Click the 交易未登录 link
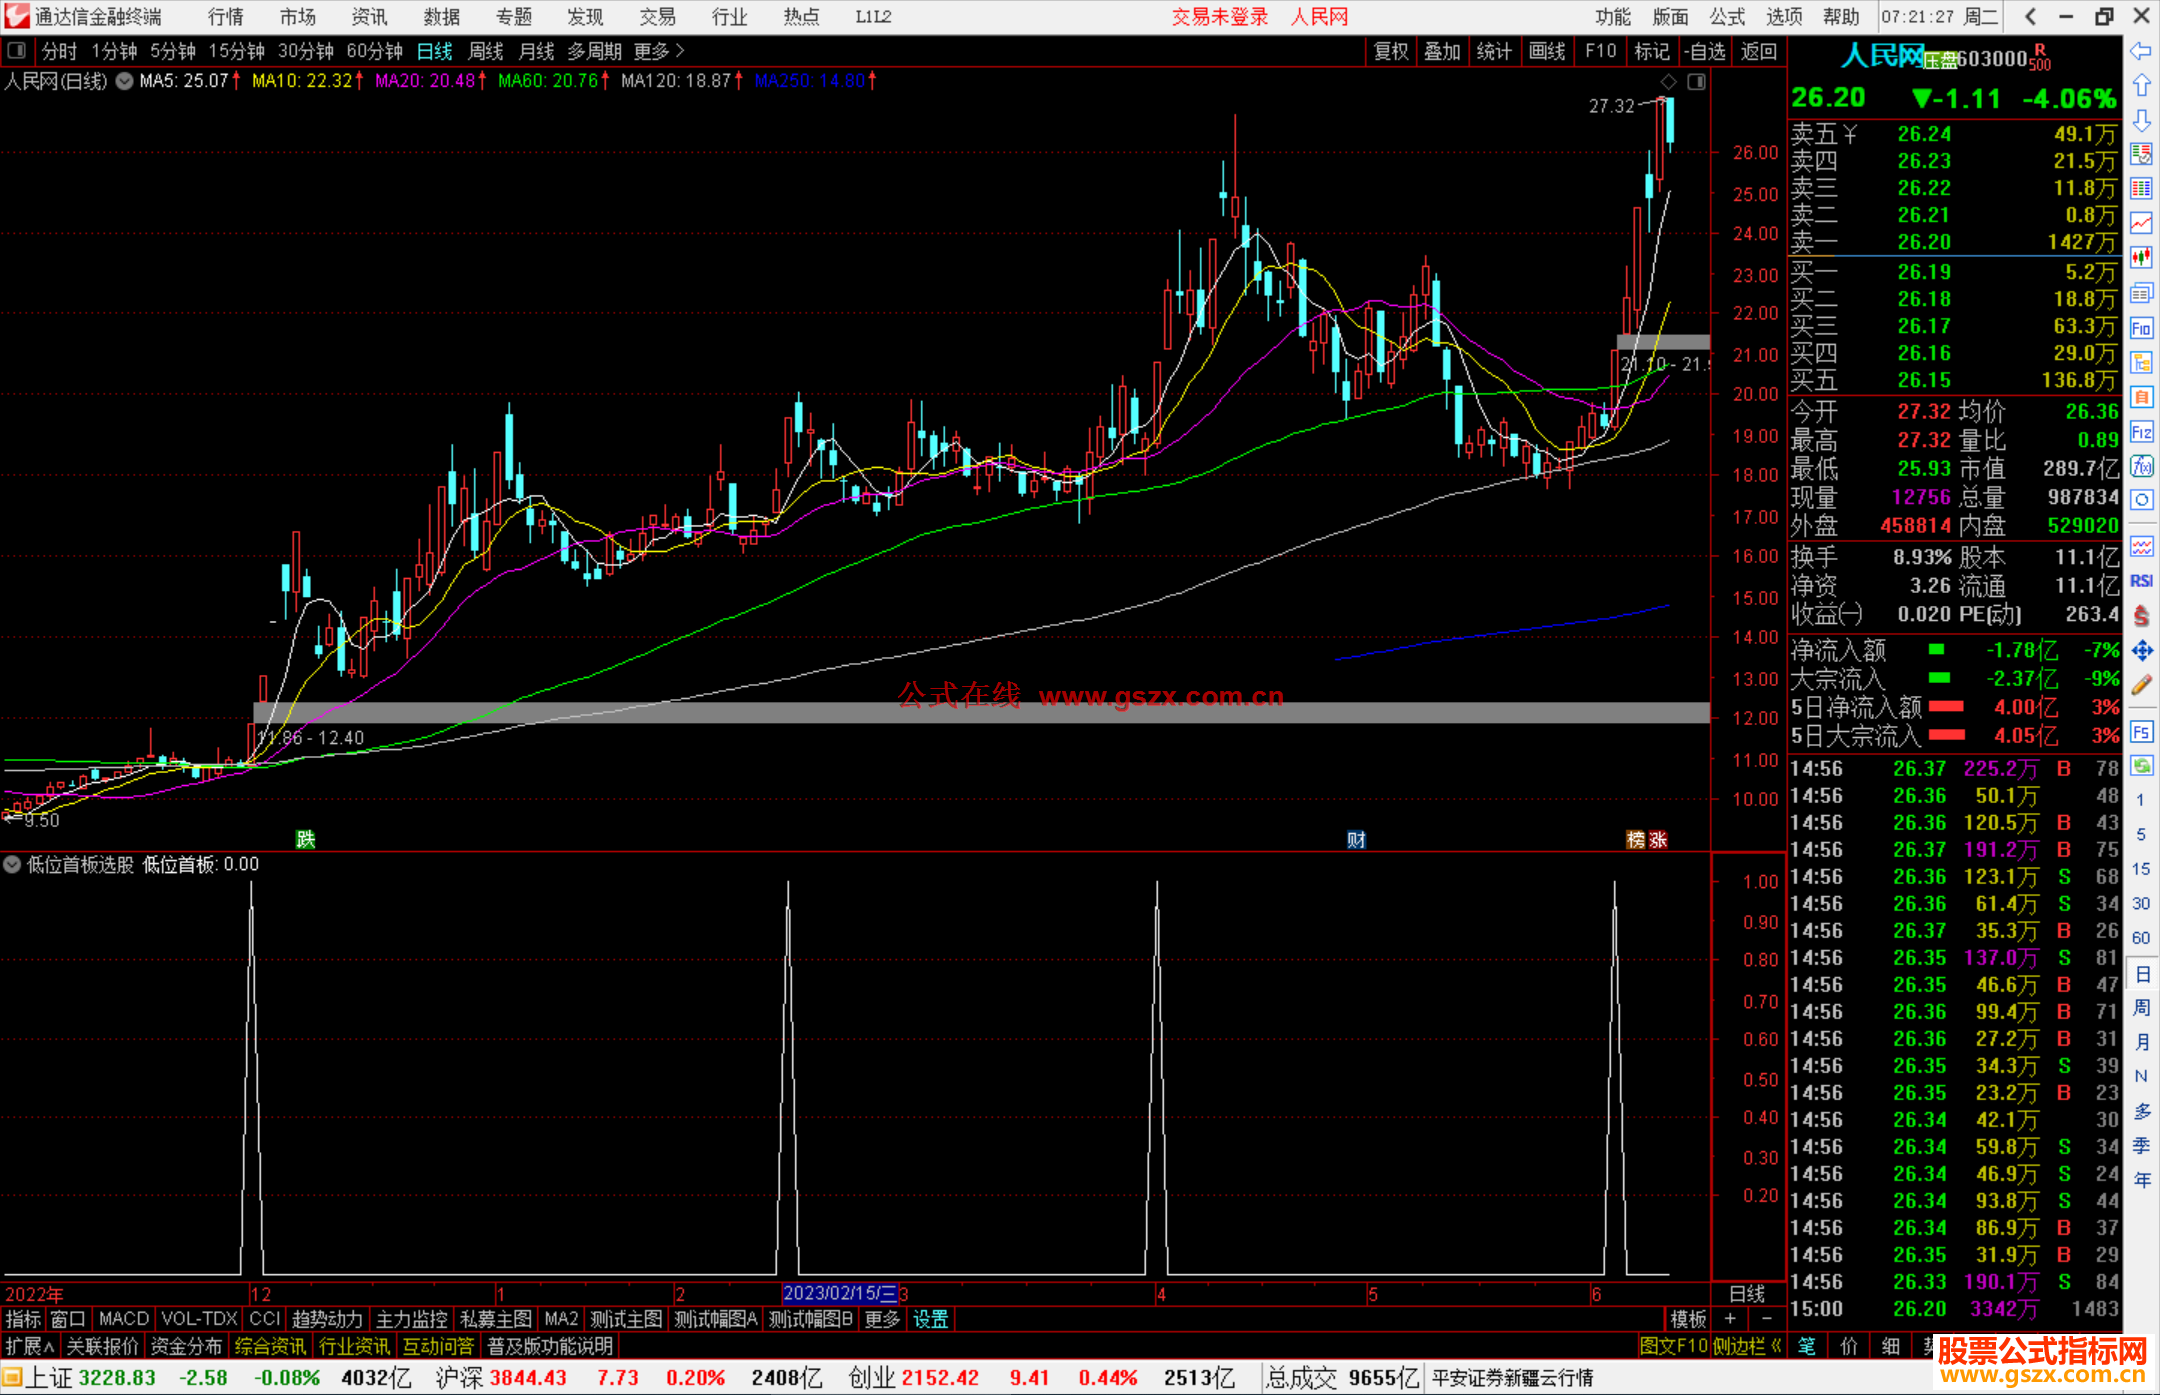Viewport: 2160px width, 1395px height. [x=1219, y=16]
